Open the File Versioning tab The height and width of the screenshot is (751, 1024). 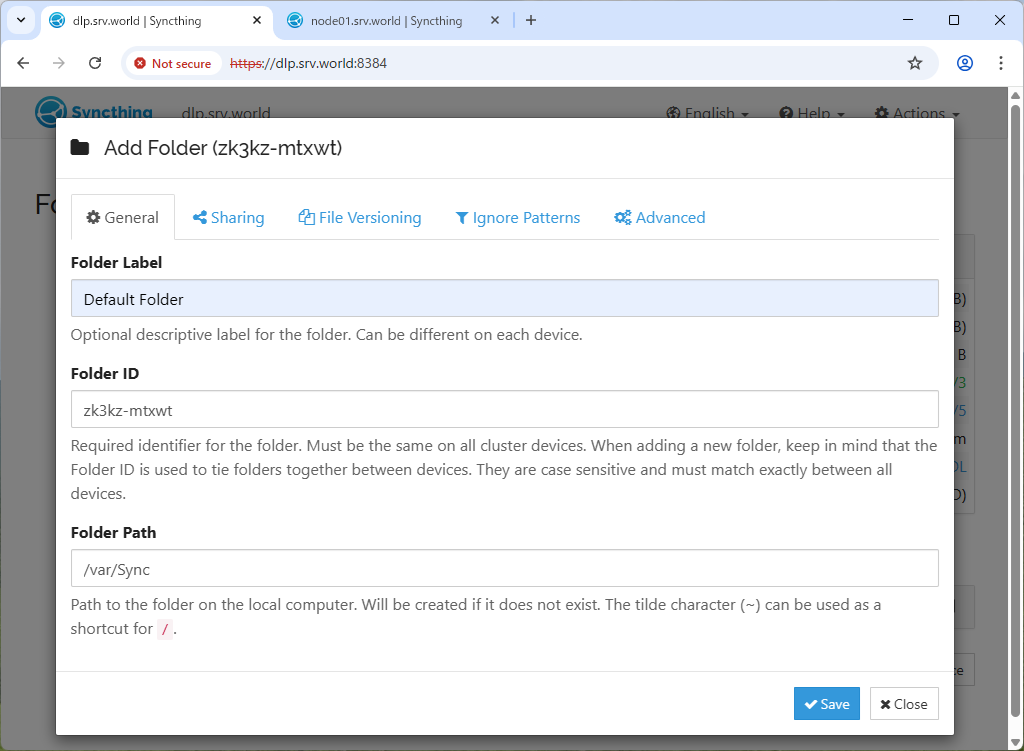click(x=360, y=218)
